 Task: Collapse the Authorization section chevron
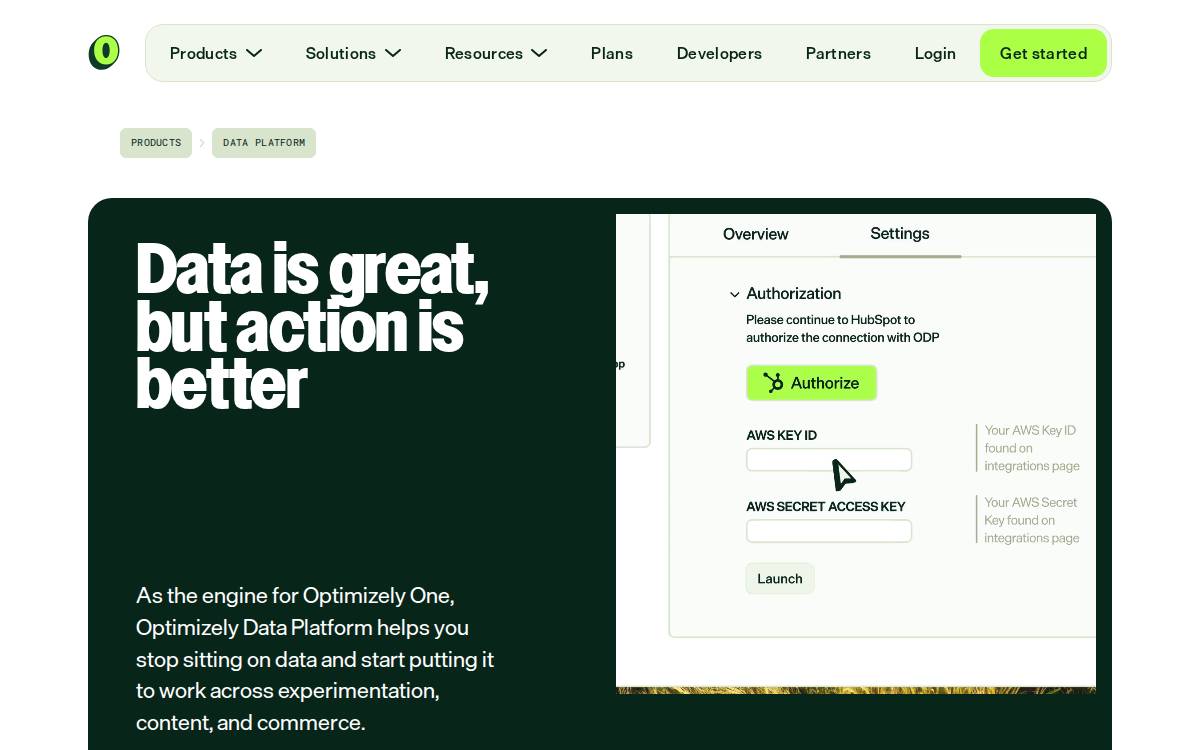pyautogui.click(x=735, y=294)
